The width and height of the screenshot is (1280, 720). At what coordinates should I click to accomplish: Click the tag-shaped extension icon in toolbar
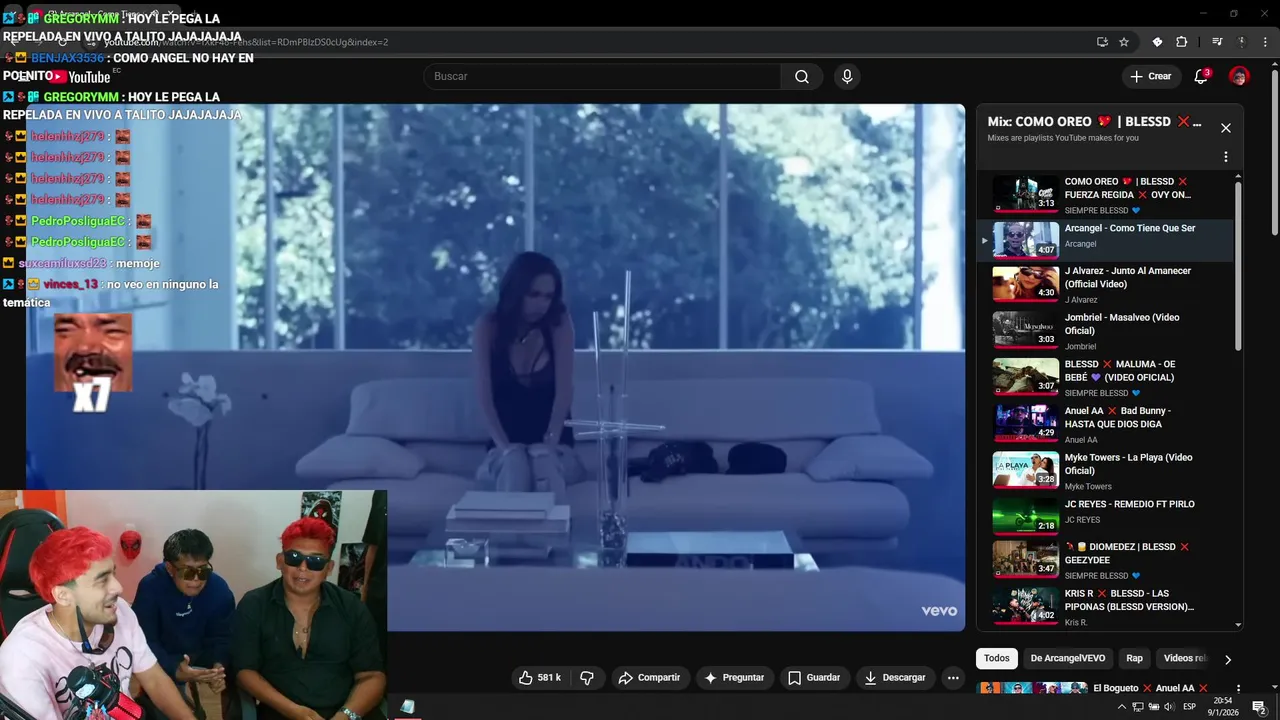(x=1157, y=42)
